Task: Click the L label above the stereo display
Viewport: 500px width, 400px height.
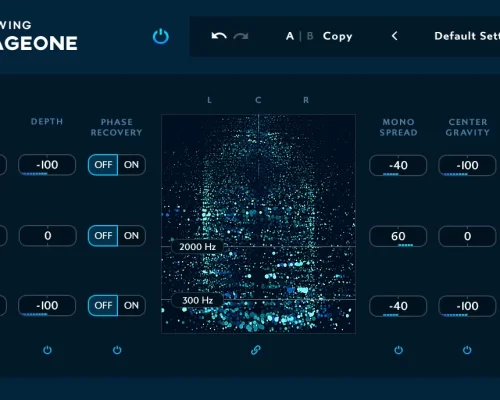Action: pos(209,100)
